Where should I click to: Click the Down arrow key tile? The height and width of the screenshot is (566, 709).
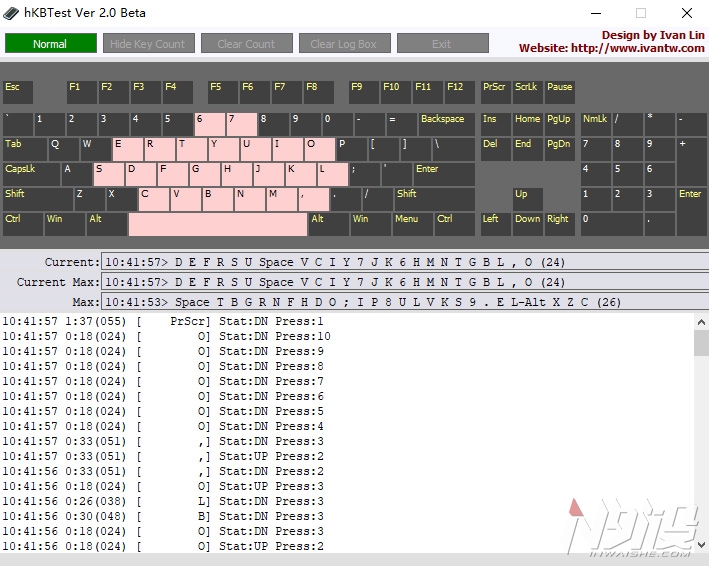tap(528, 224)
